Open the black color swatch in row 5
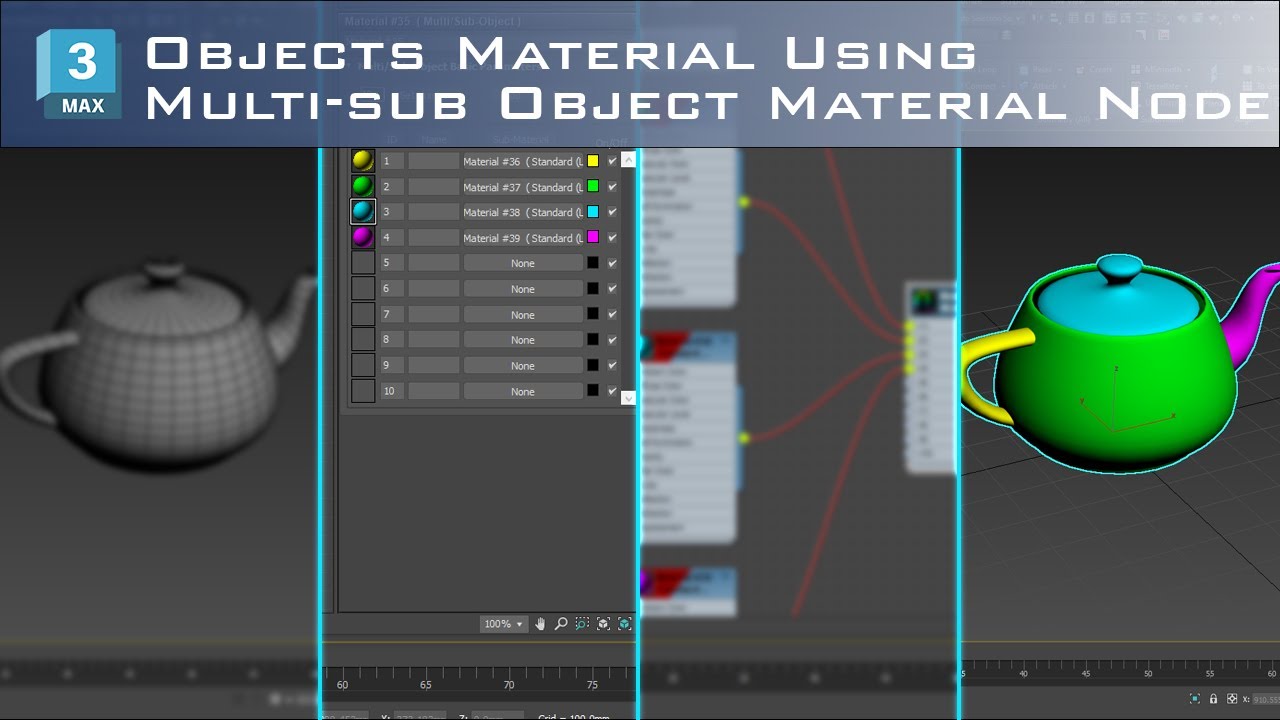1280x720 pixels. pos(593,263)
